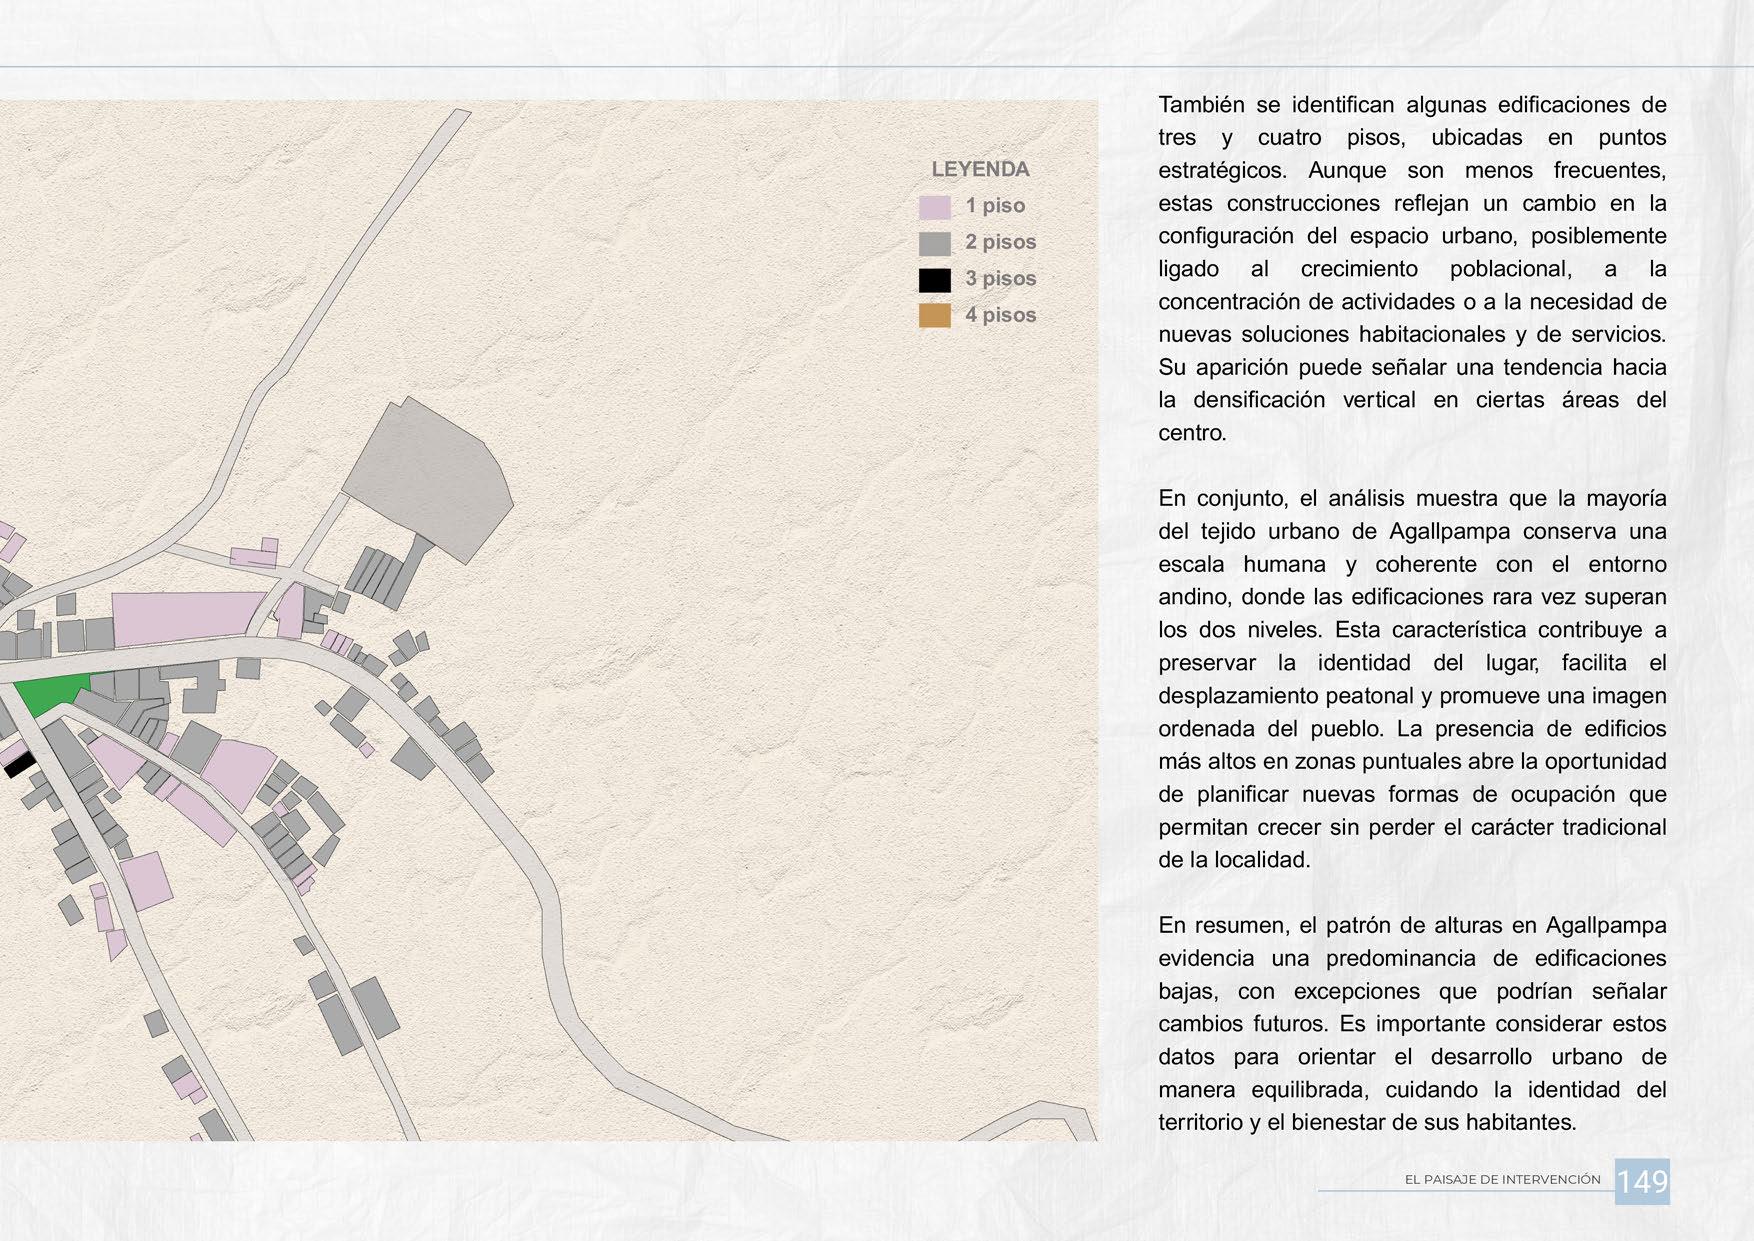The width and height of the screenshot is (1754, 1241).
Task: Click the paragraph starting 'En conjunto, el análisis'
Action: (x=1412, y=679)
